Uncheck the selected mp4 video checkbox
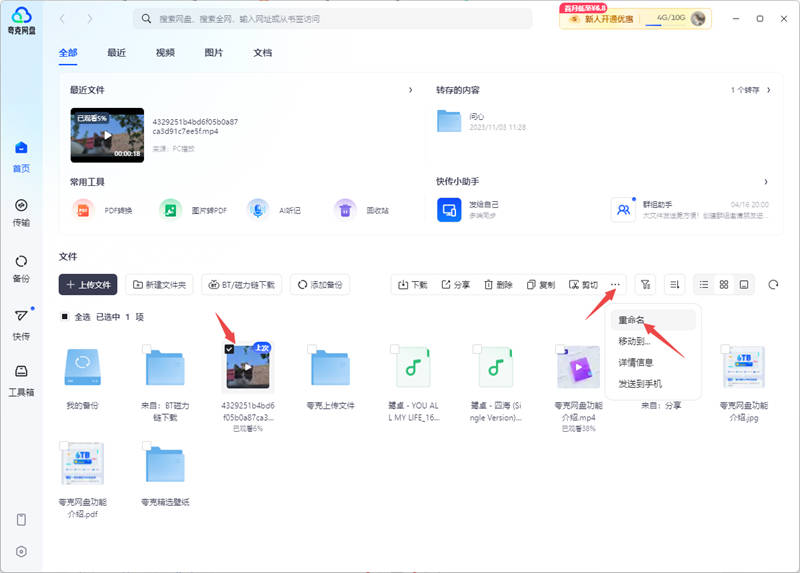The height and width of the screenshot is (573, 800). pyautogui.click(x=230, y=349)
